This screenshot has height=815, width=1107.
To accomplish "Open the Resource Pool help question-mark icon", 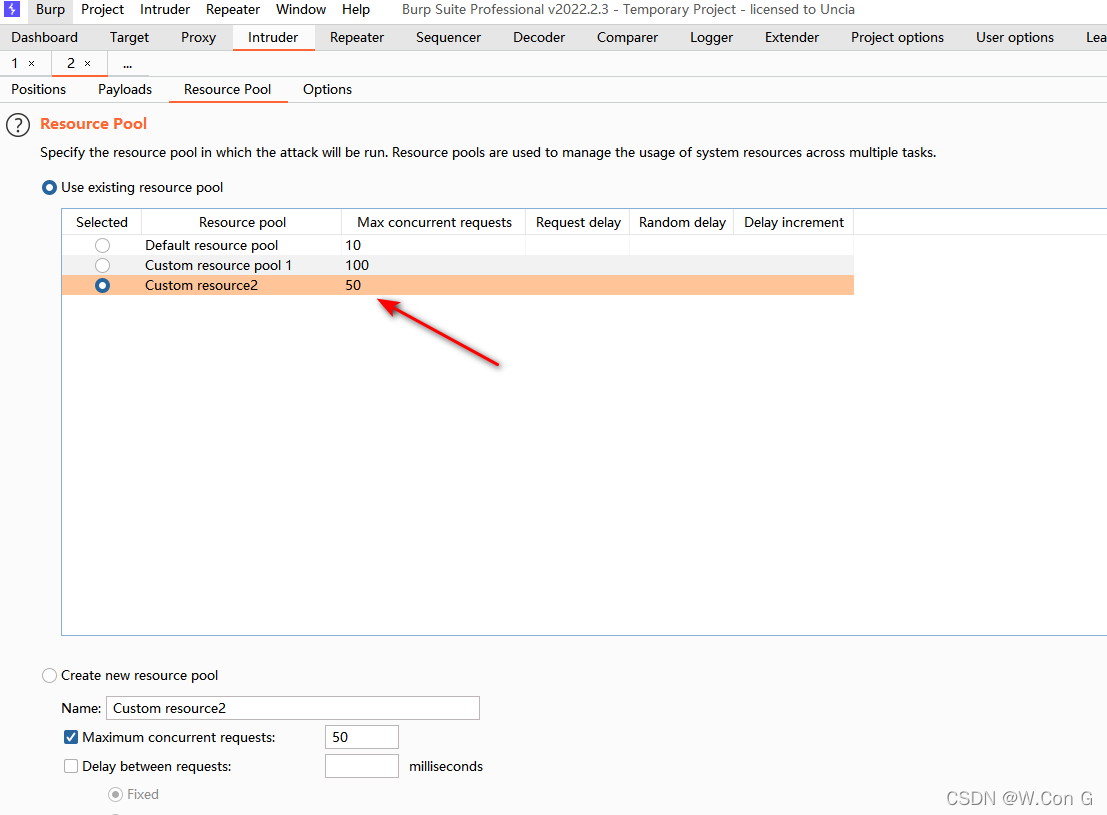I will click(18, 125).
